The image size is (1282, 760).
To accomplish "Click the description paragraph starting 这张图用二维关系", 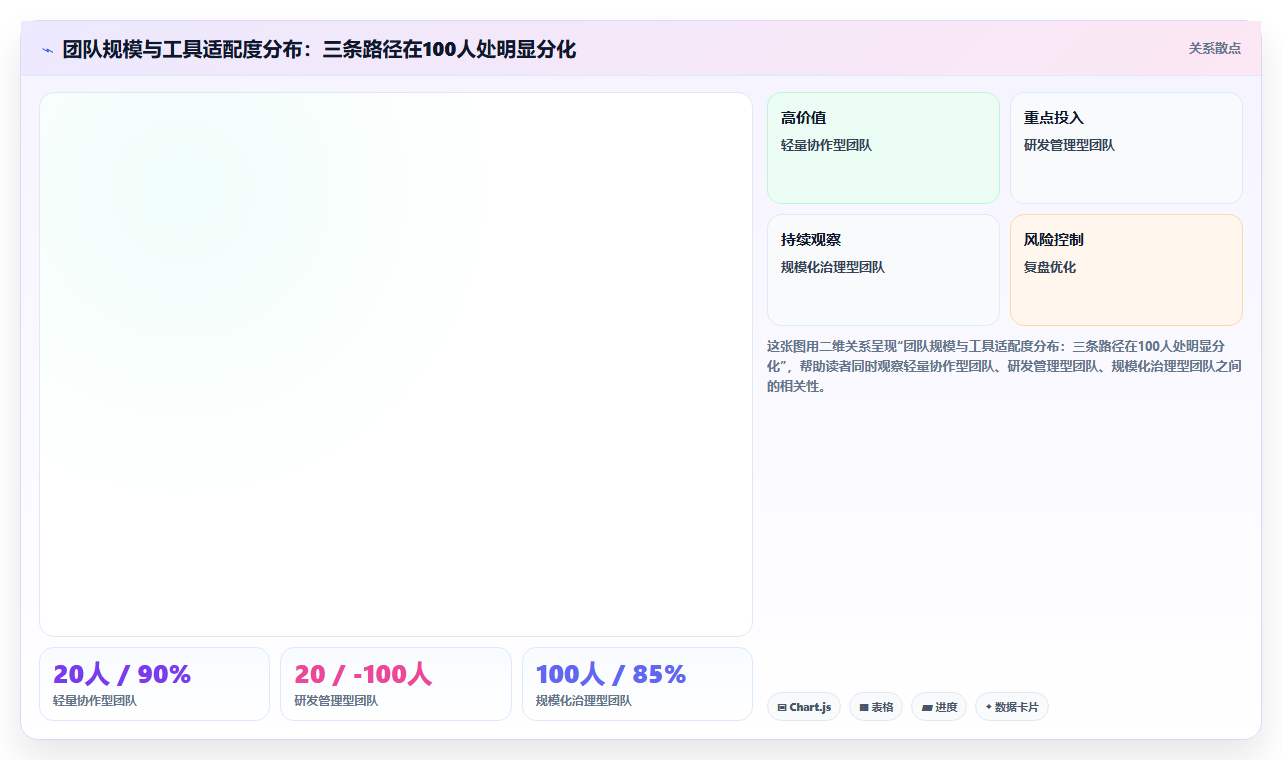I will tap(1004, 366).
